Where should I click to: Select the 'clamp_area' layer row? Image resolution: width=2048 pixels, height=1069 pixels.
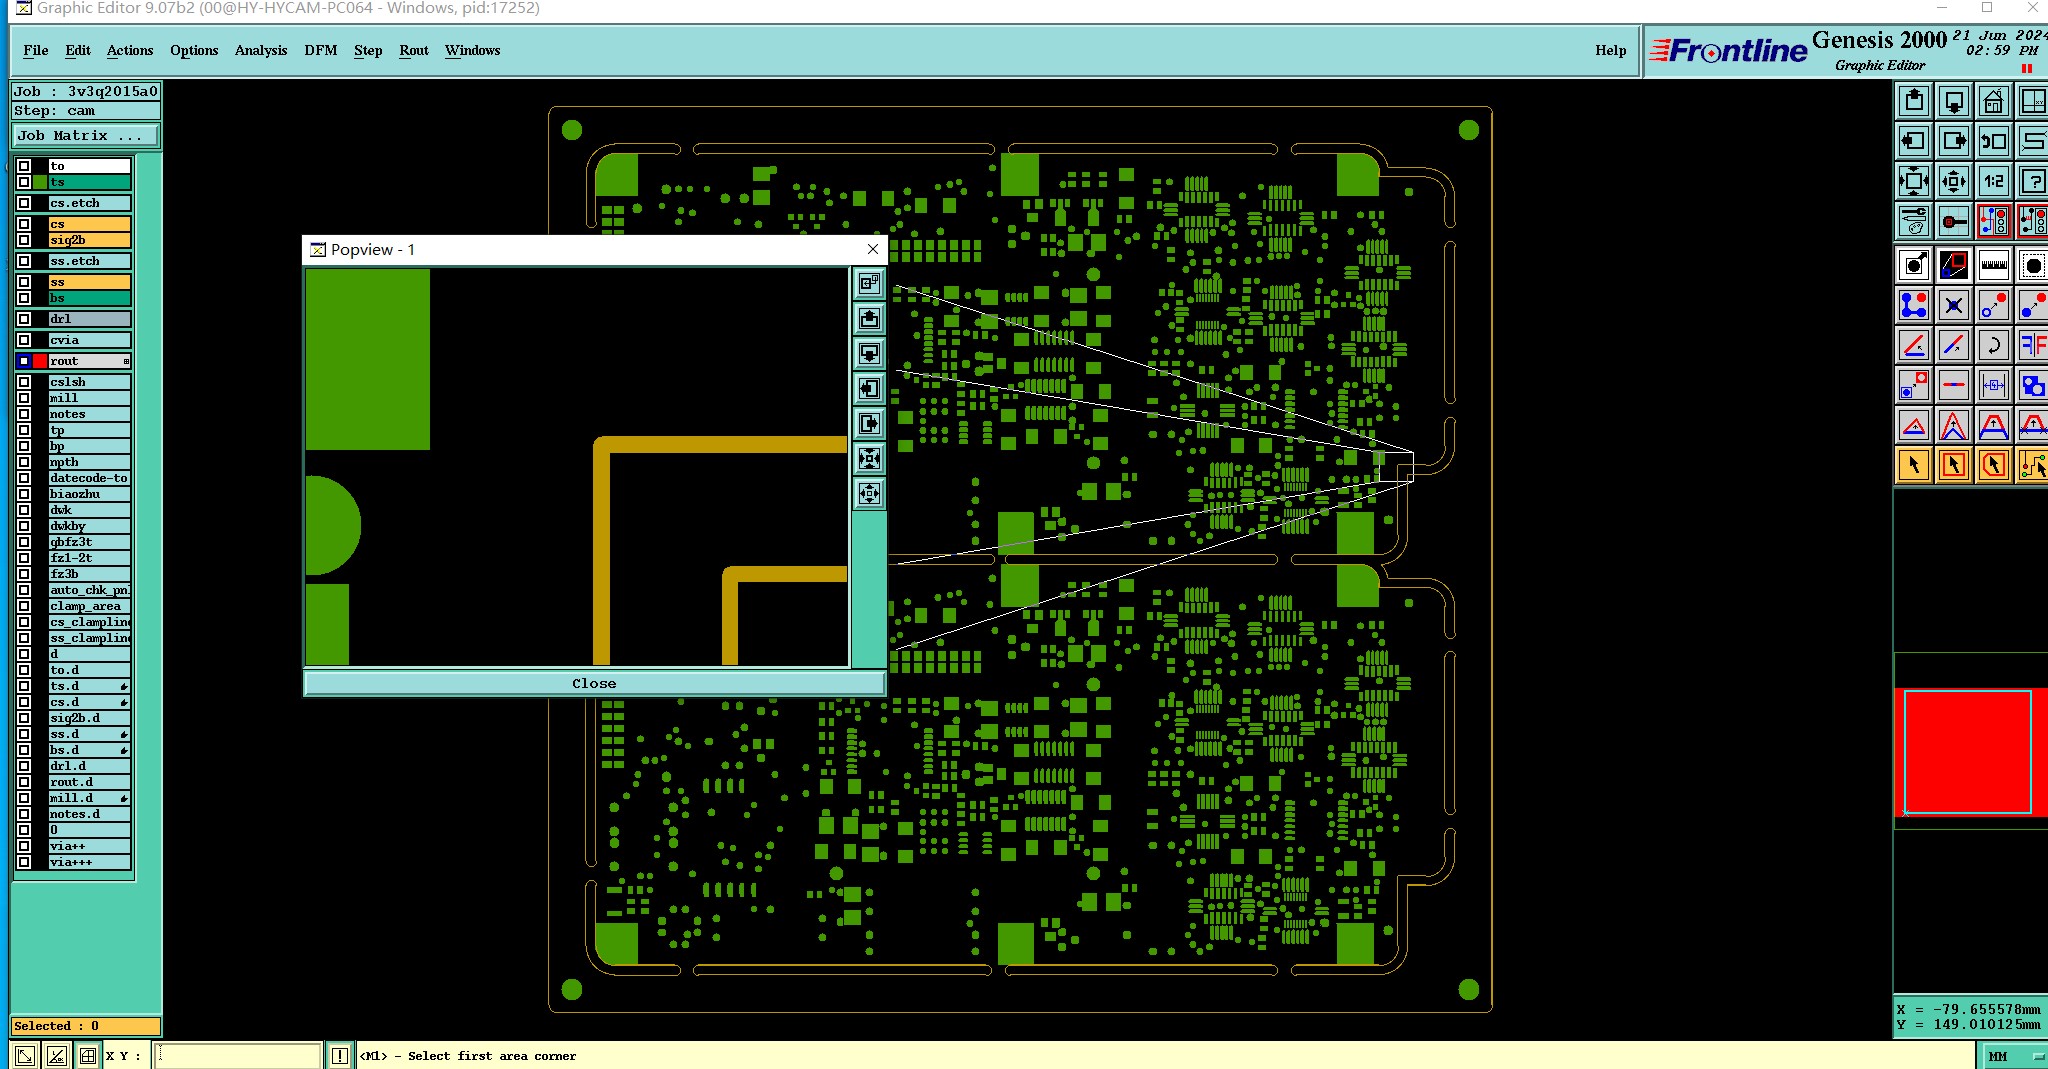tap(89, 606)
